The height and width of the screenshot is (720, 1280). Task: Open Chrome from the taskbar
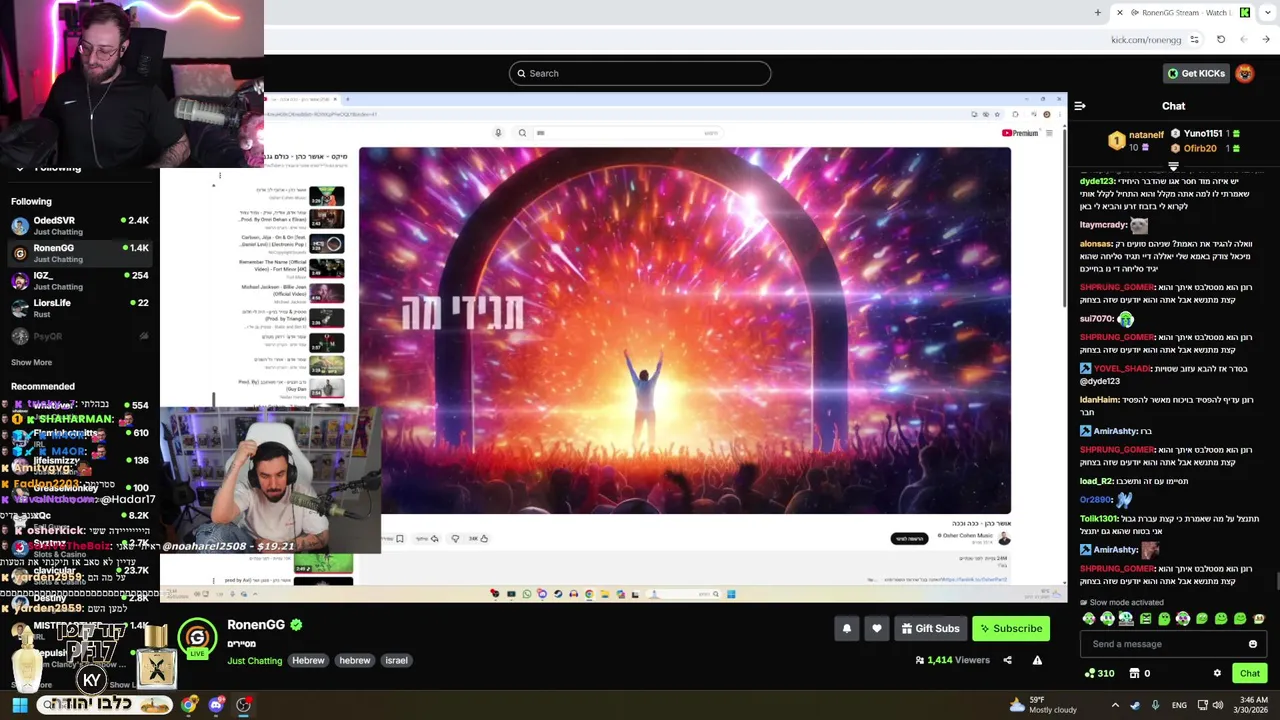[189, 705]
